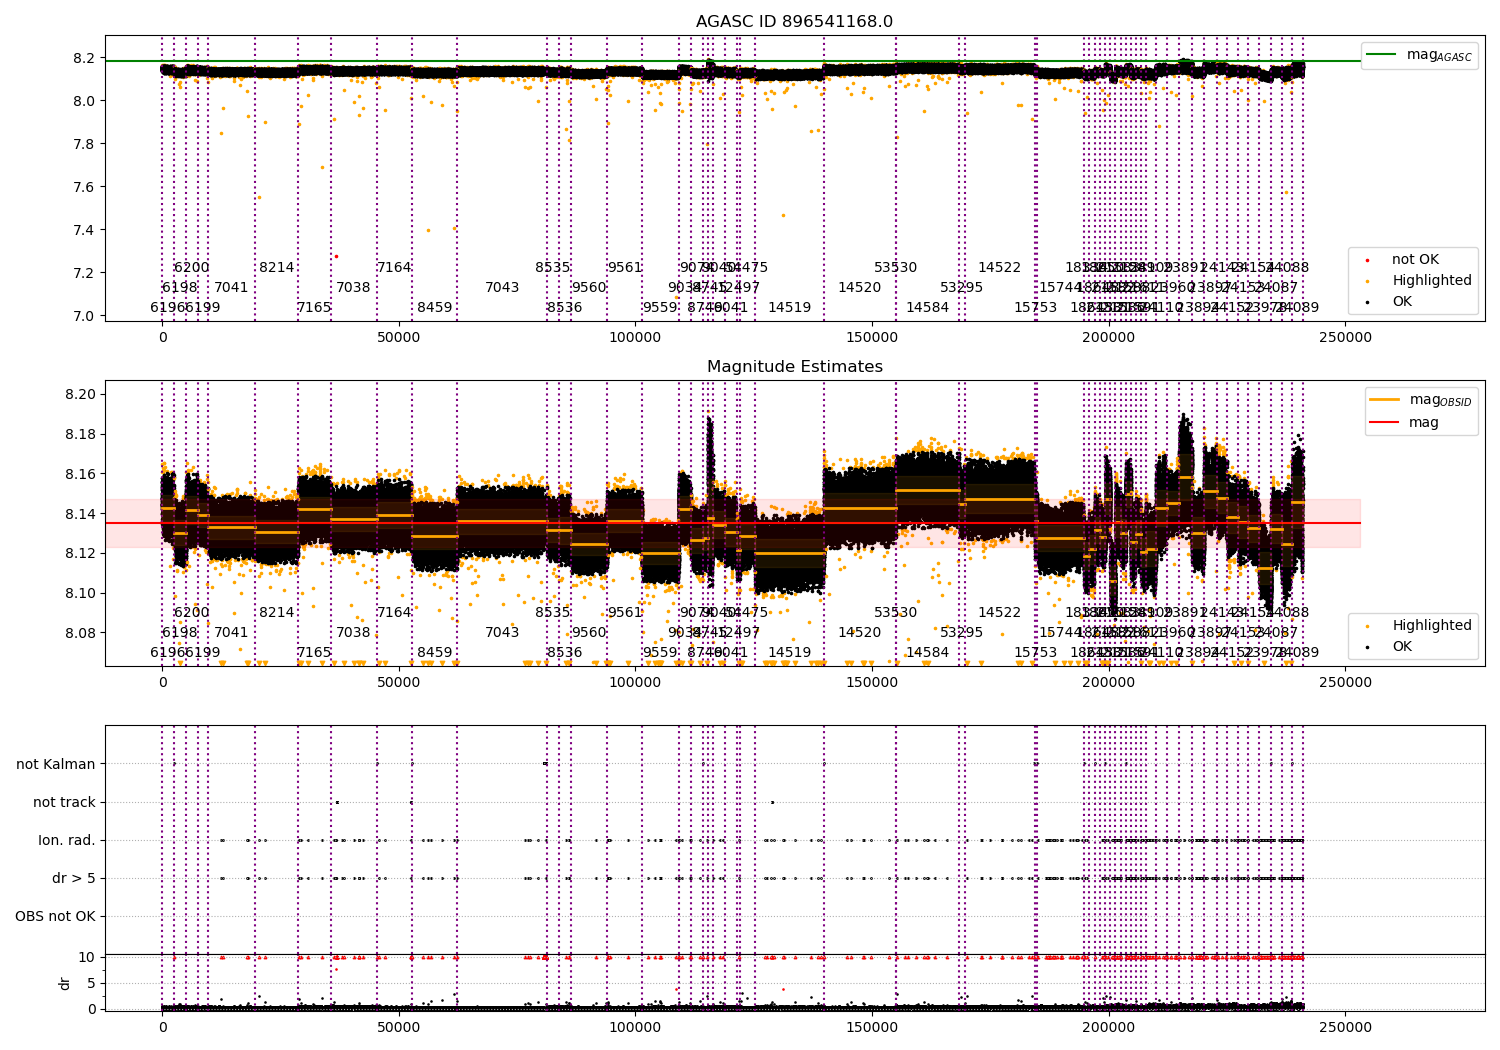
Task: Select the mag AGASC green line legend entry
Action: (x=1419, y=55)
